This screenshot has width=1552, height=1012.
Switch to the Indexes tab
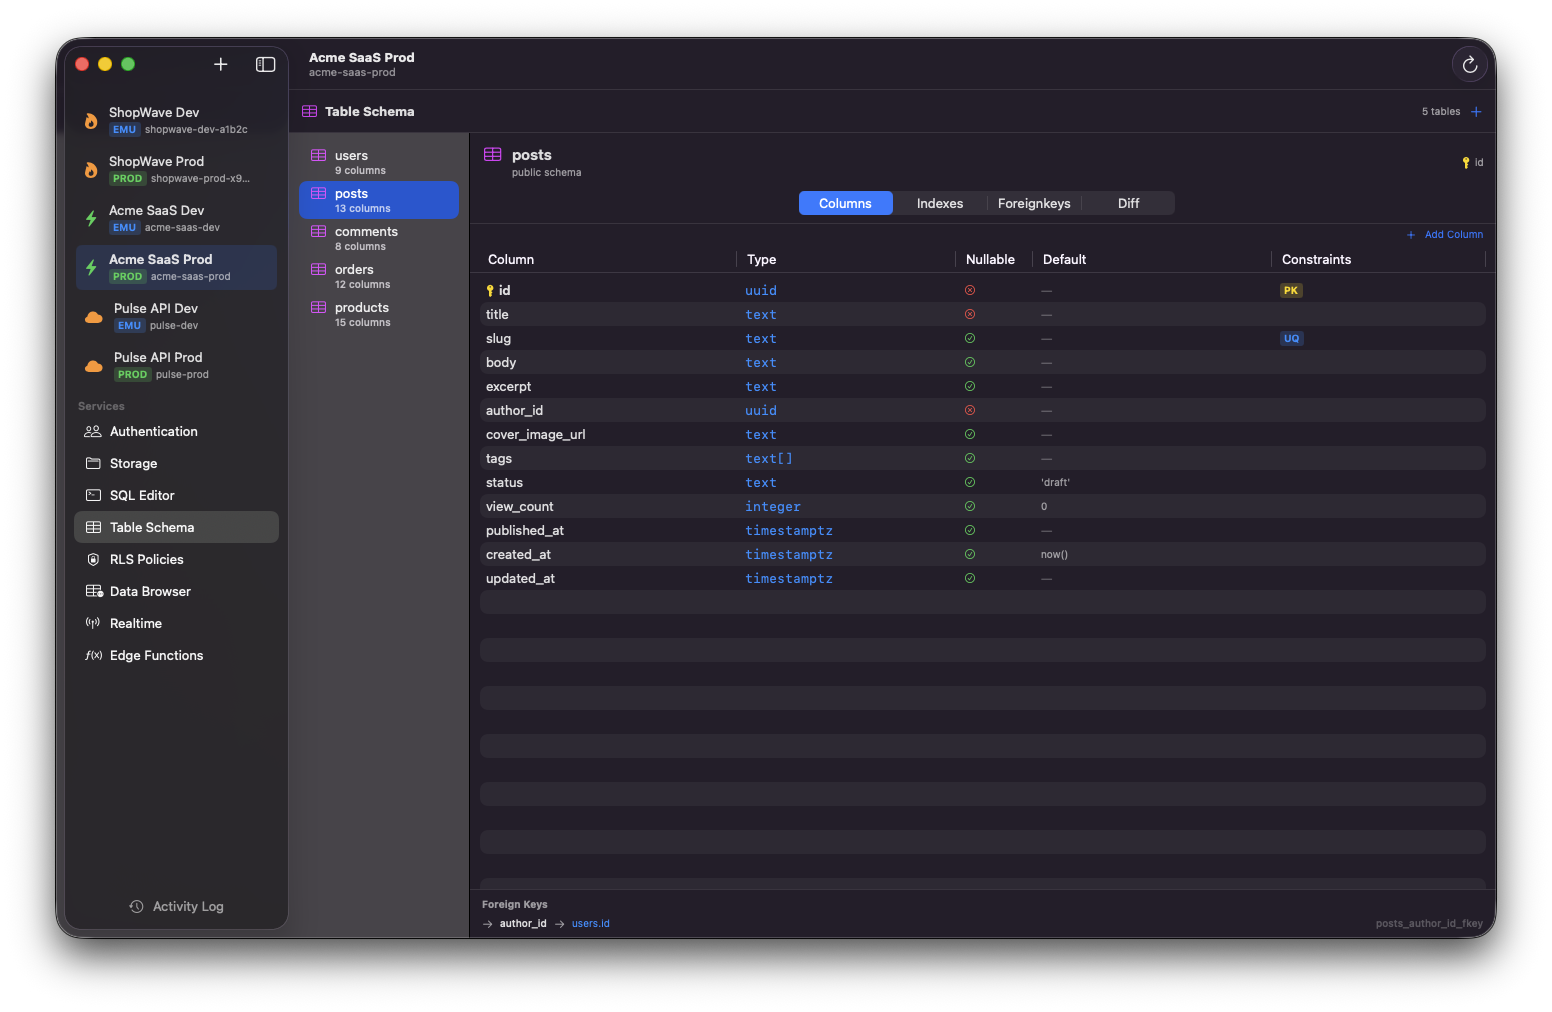(x=939, y=203)
